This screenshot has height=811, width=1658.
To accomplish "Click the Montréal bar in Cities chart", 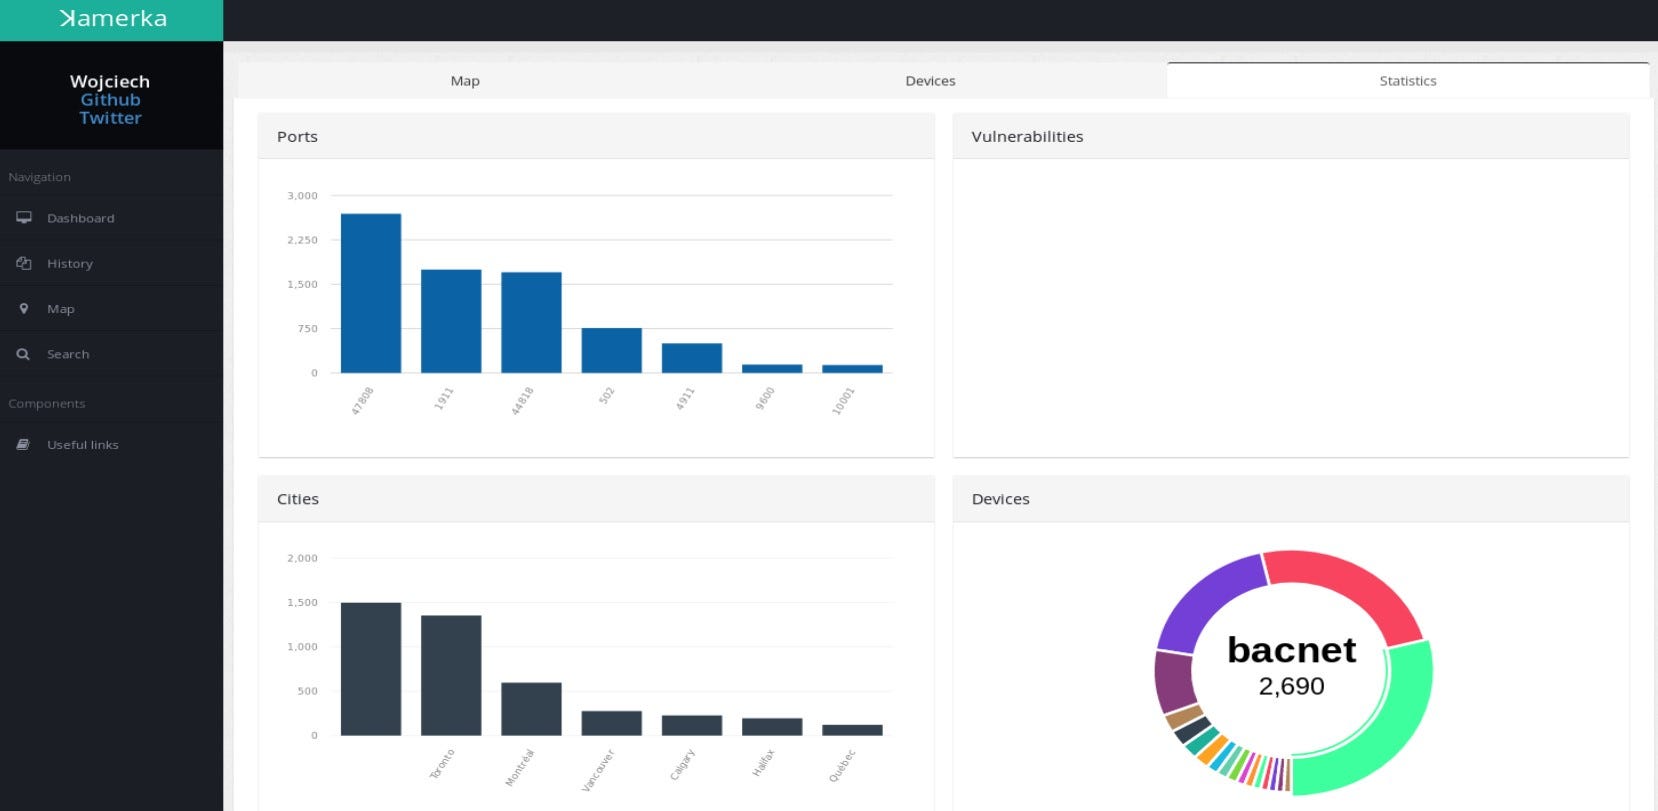I will pos(531,709).
